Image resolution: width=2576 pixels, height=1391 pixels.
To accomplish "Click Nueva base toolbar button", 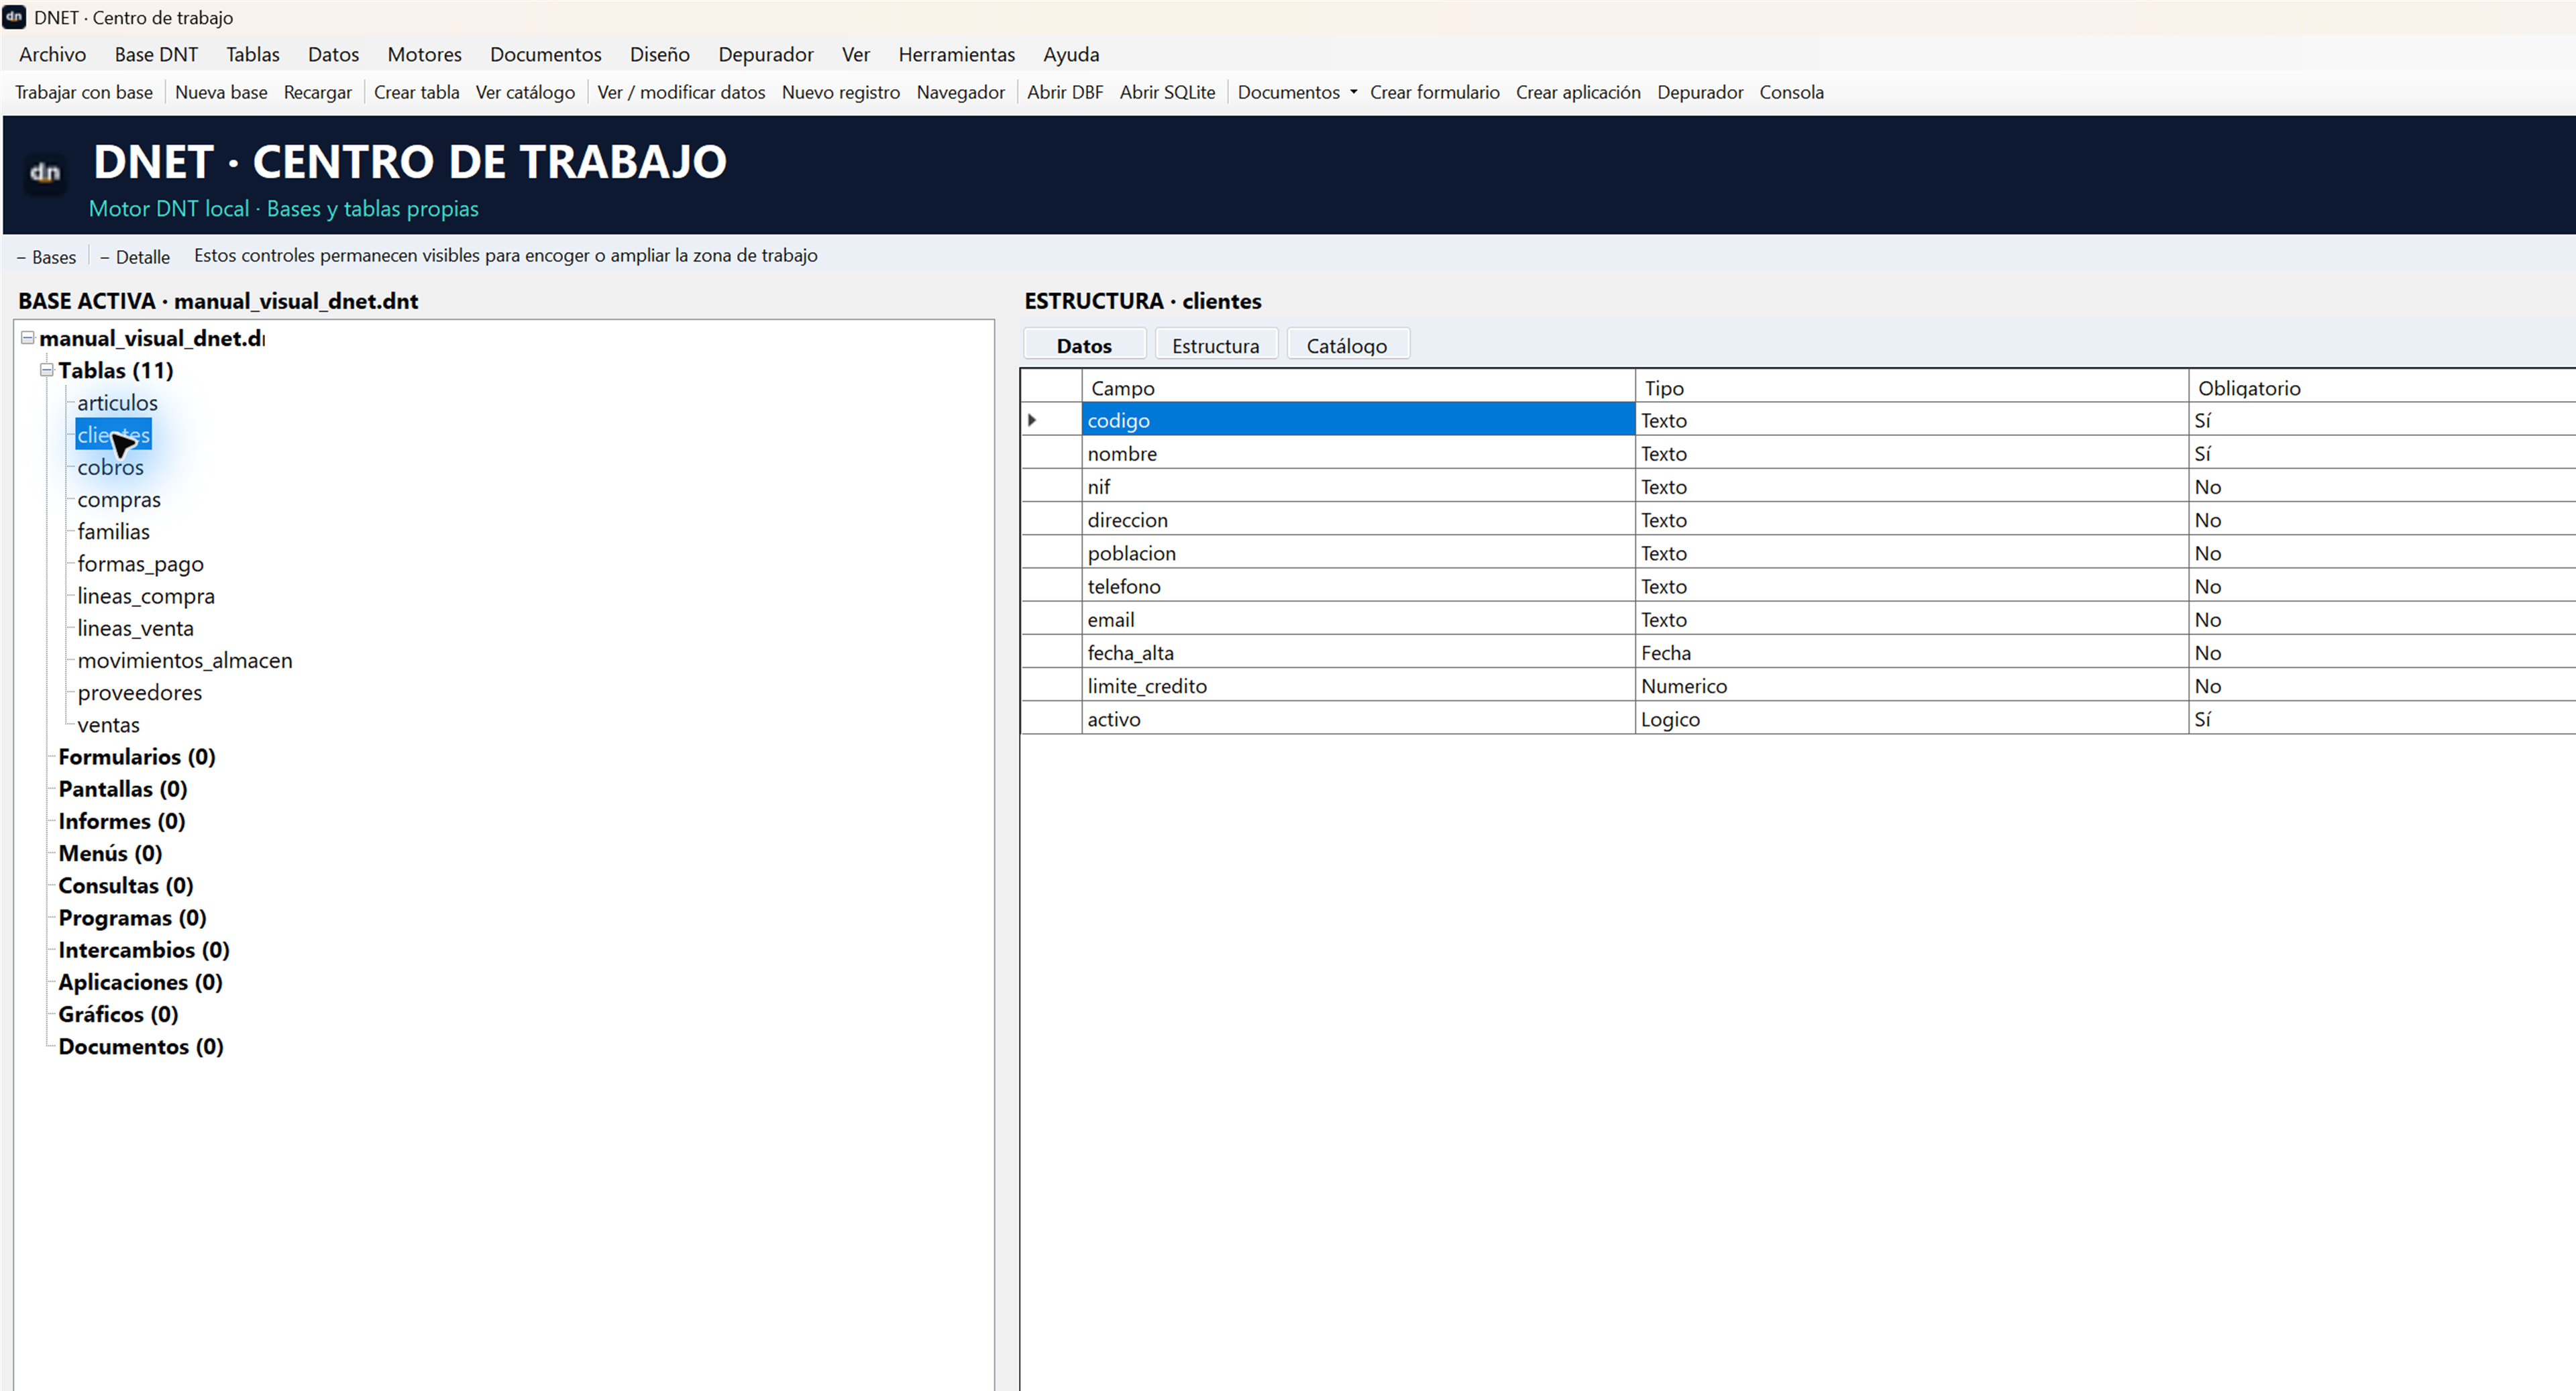I will click(221, 92).
